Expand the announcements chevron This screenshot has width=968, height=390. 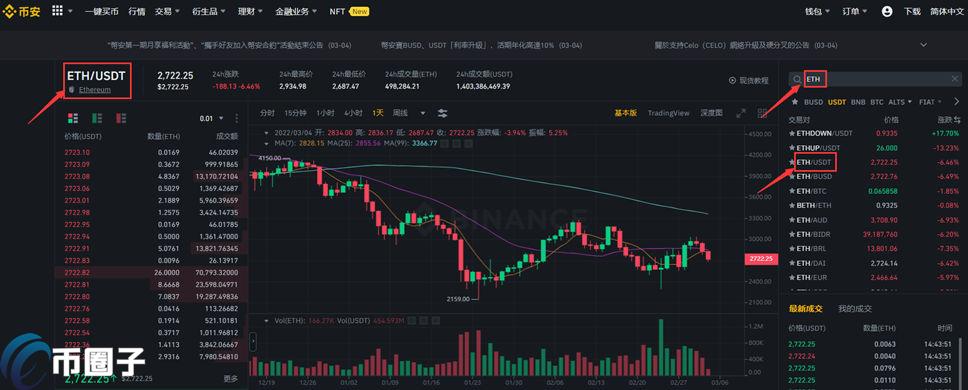(924, 45)
